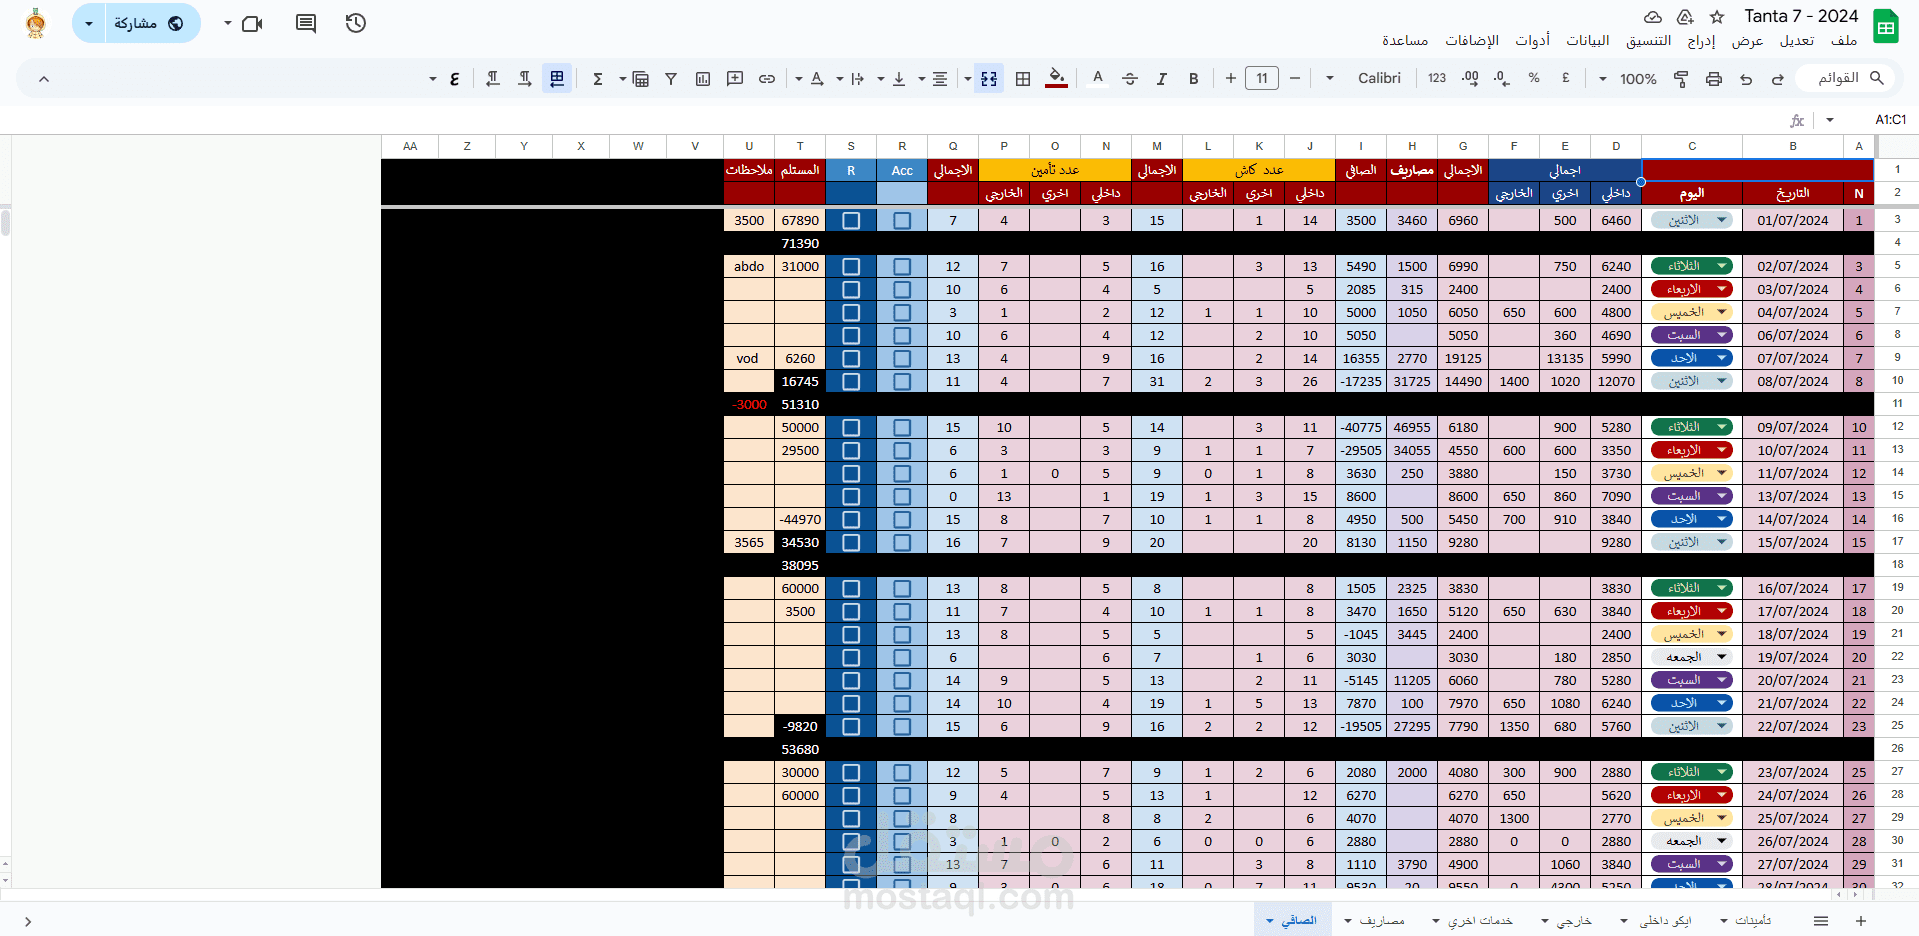Insert a chart icon
Screen dimensions: 1919x936
pyautogui.click(x=703, y=78)
